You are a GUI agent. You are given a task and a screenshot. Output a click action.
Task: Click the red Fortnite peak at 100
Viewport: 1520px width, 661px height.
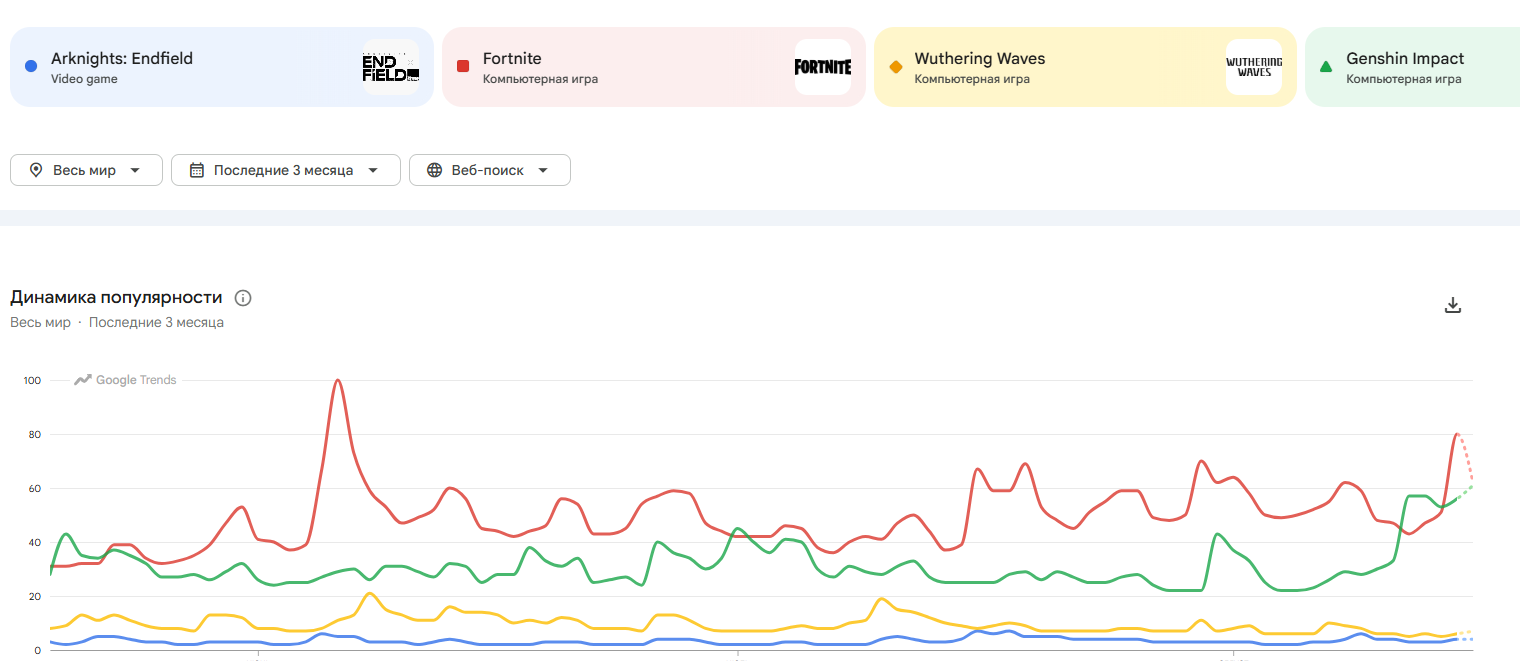(x=338, y=381)
